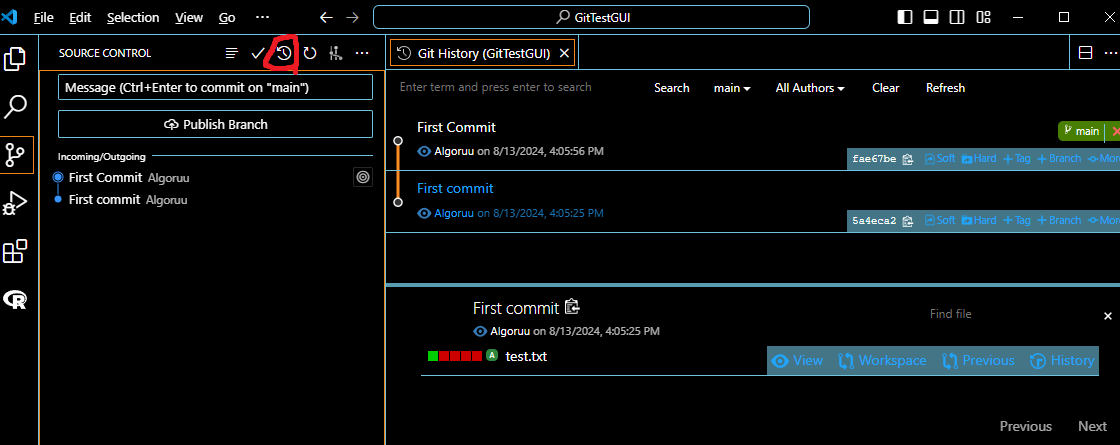Open the Run and Debug view

[16, 203]
